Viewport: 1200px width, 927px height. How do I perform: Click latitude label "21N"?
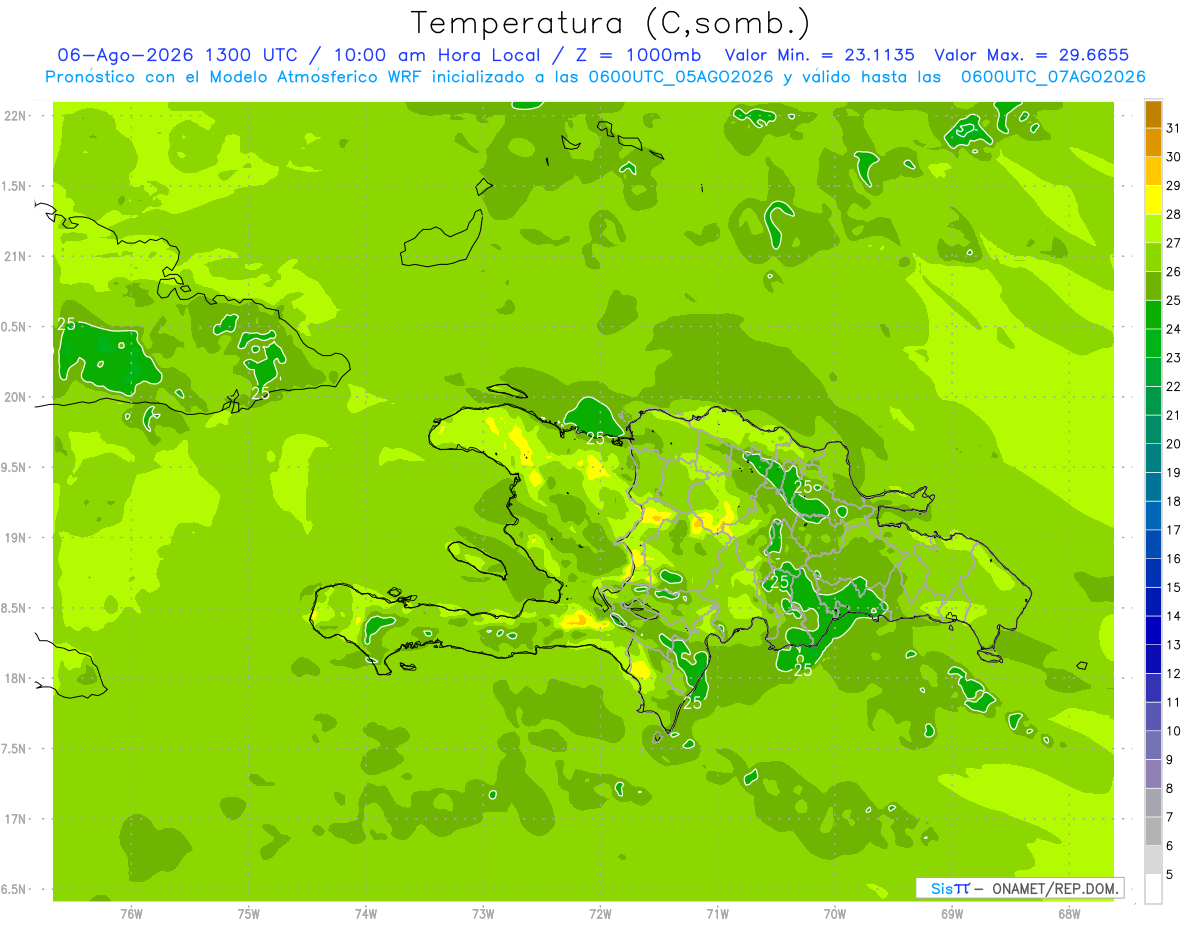click(17, 257)
